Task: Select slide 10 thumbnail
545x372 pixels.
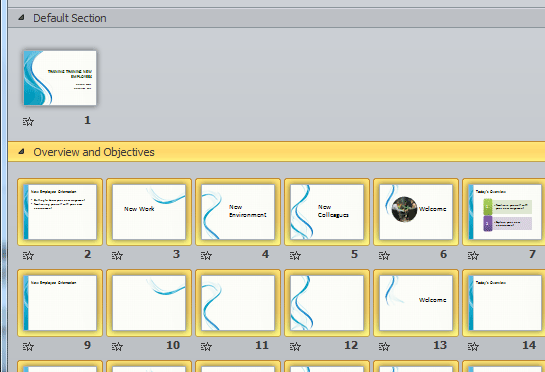Action: point(149,303)
